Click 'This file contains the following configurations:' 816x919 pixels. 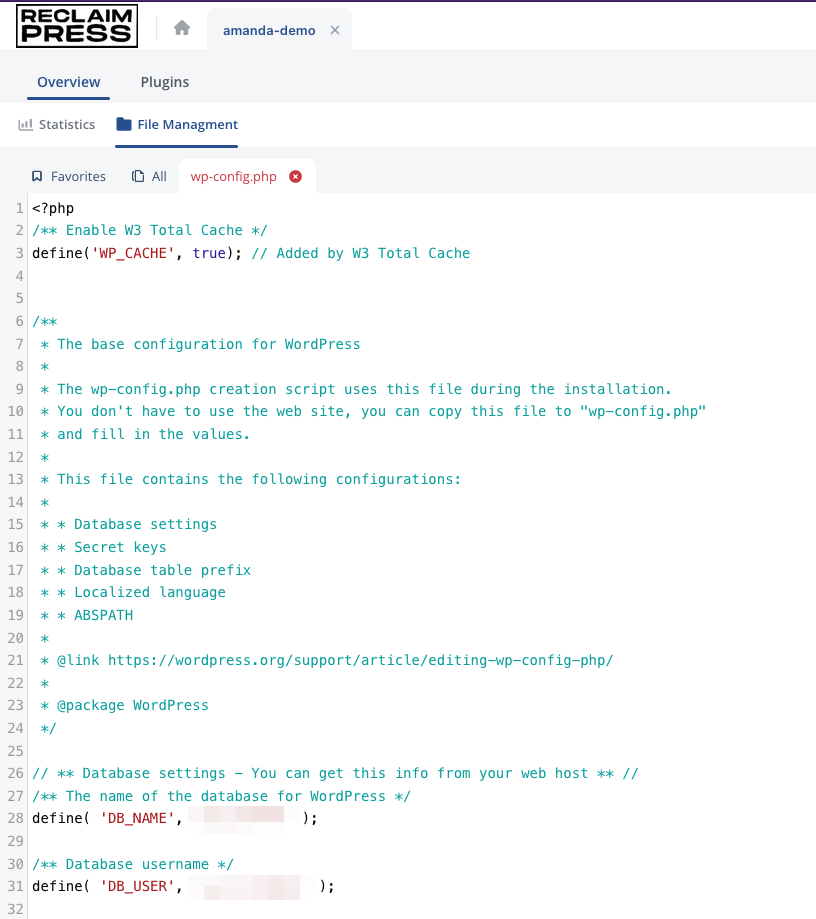250,479
